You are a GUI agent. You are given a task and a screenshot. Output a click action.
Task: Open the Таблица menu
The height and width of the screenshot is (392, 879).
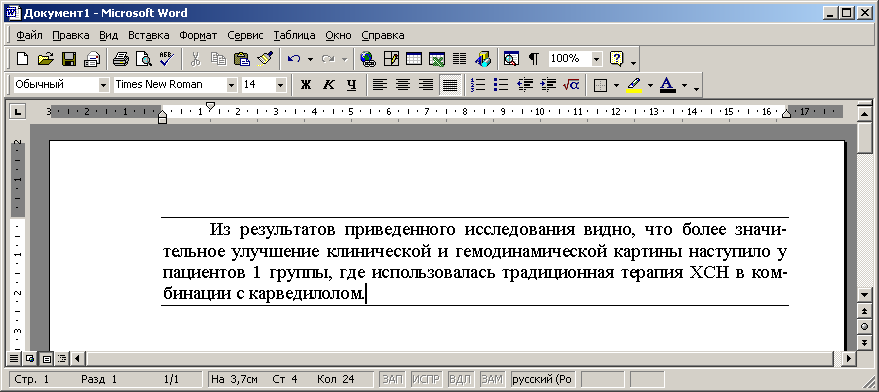tap(294, 35)
